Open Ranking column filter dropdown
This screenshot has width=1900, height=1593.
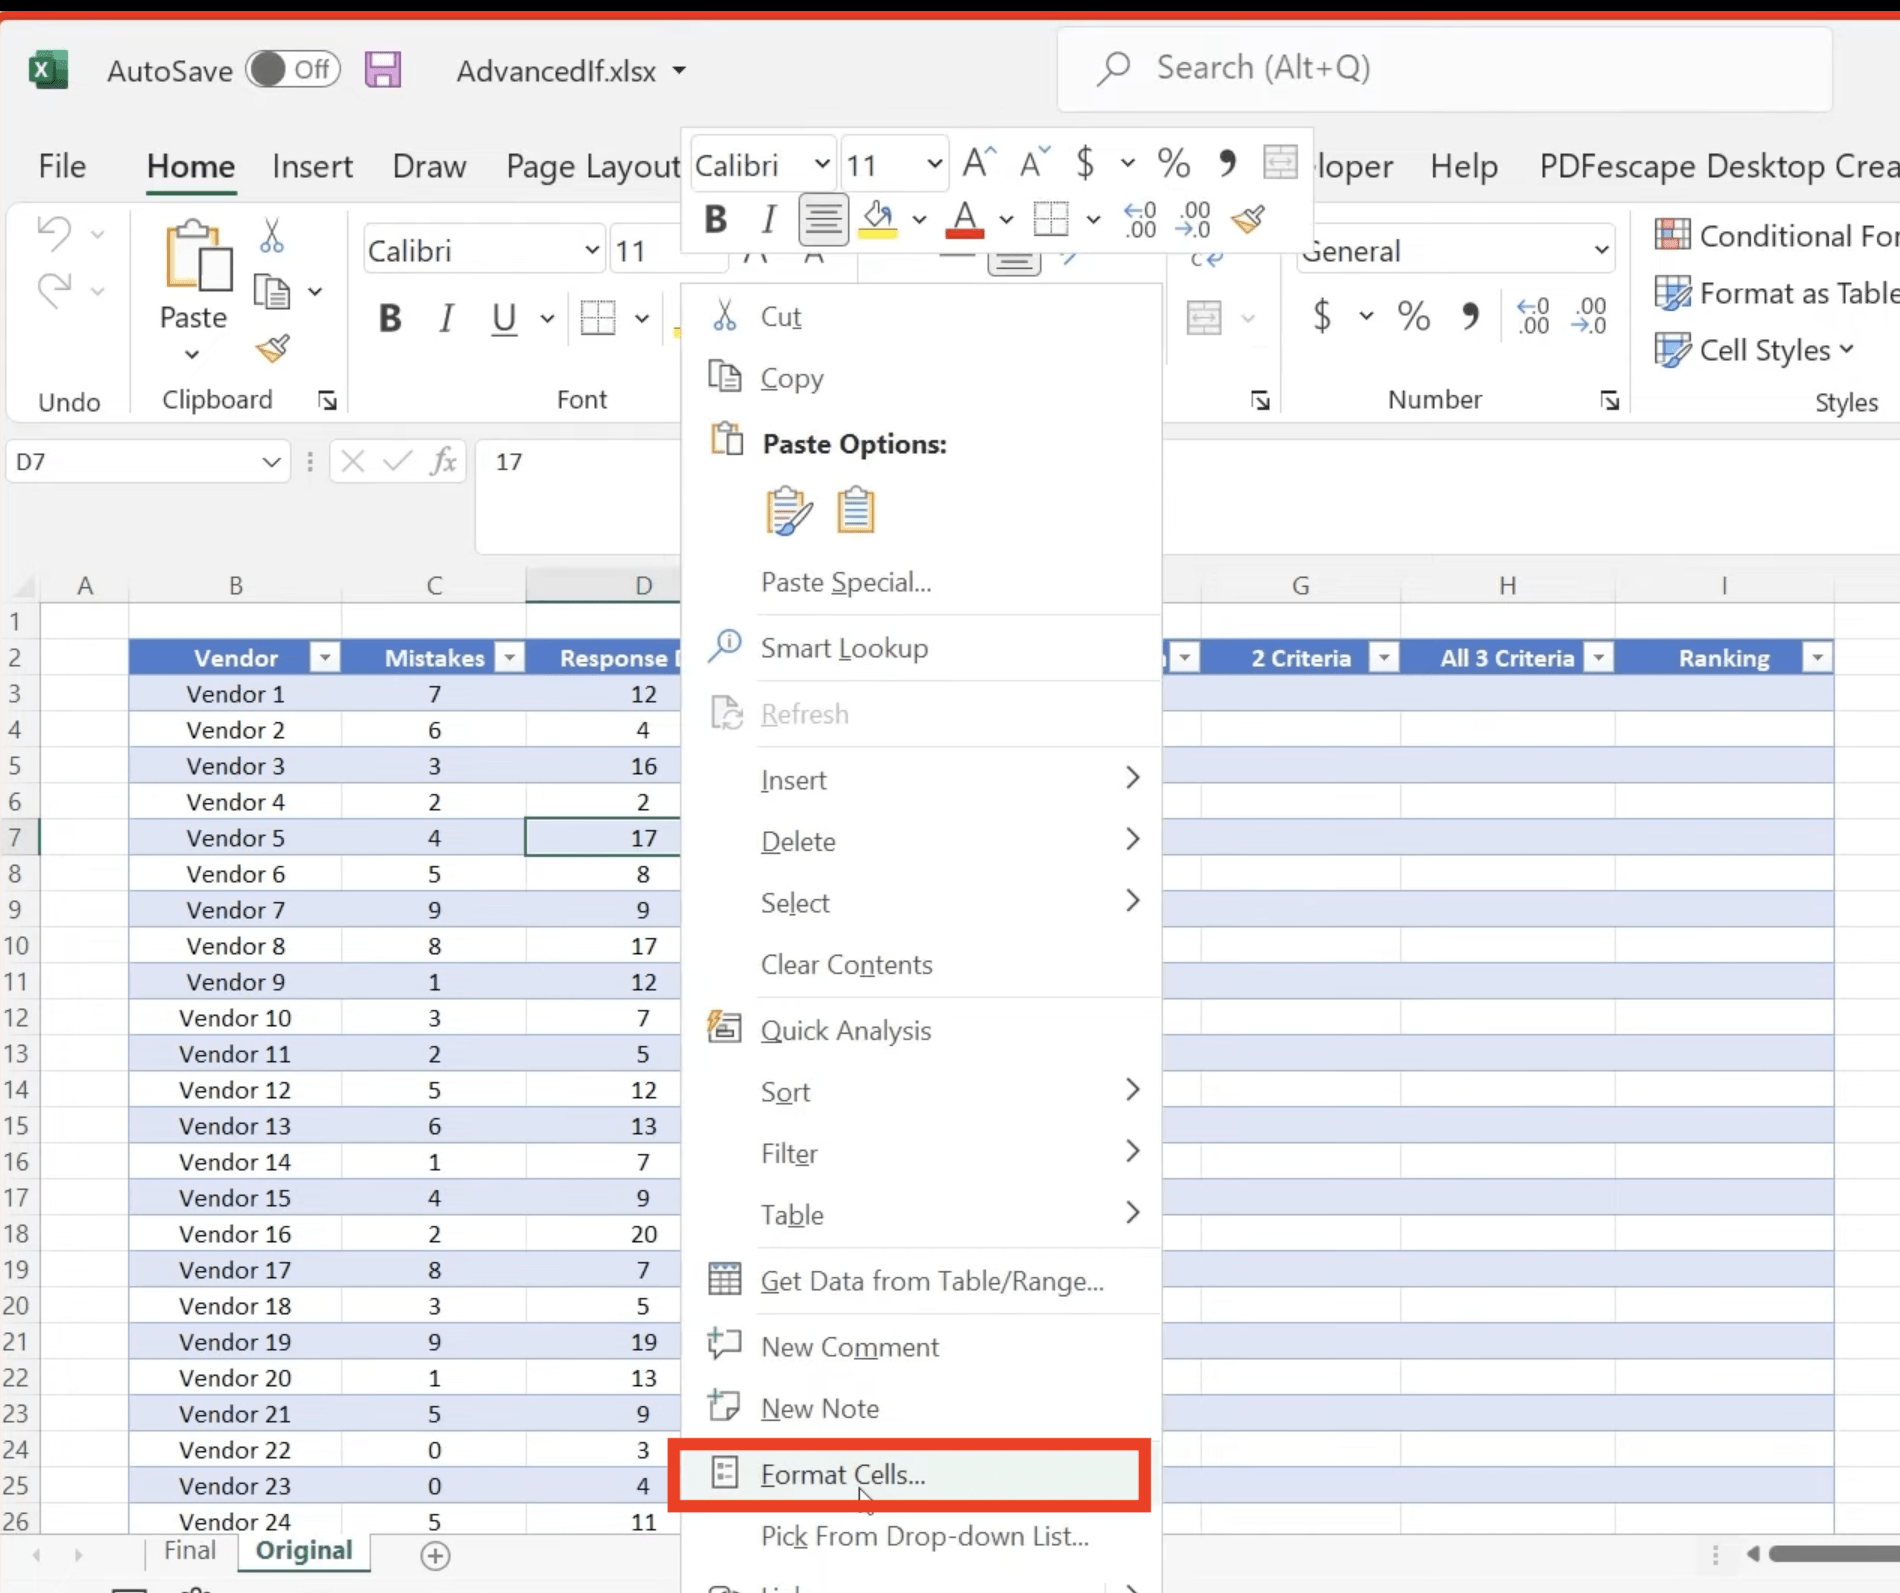coord(1817,658)
